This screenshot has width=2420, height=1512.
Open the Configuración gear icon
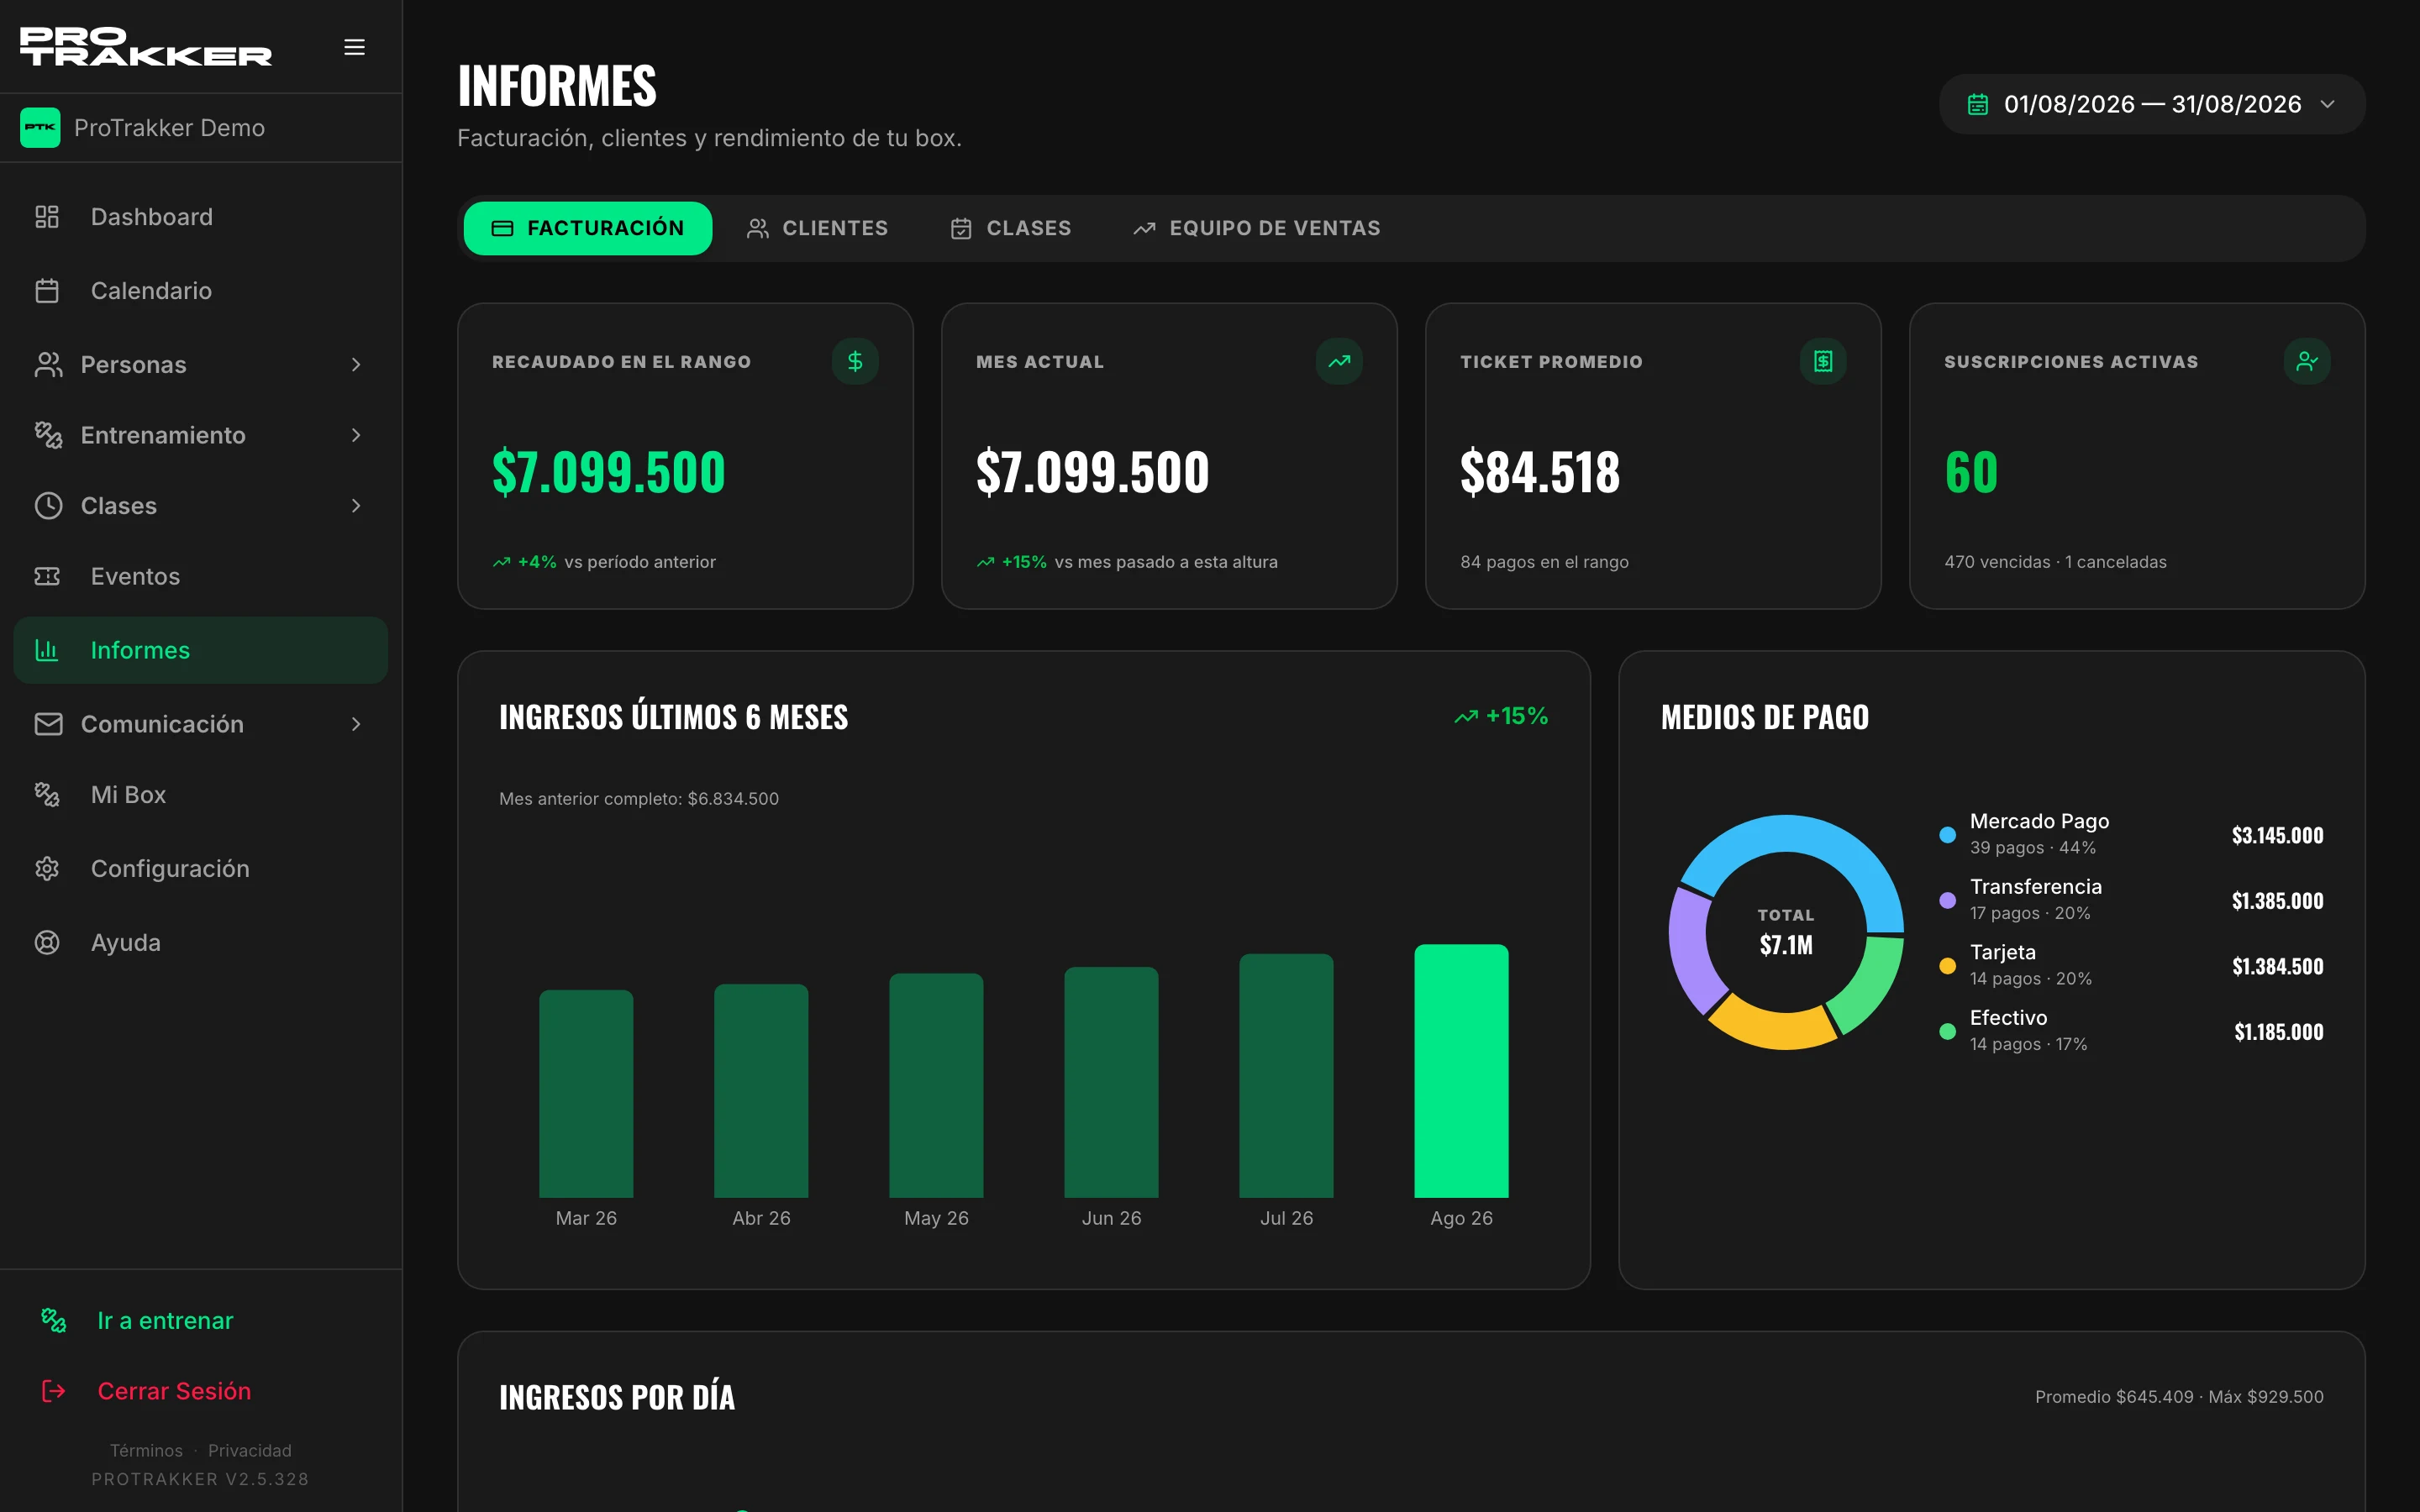[x=47, y=869]
